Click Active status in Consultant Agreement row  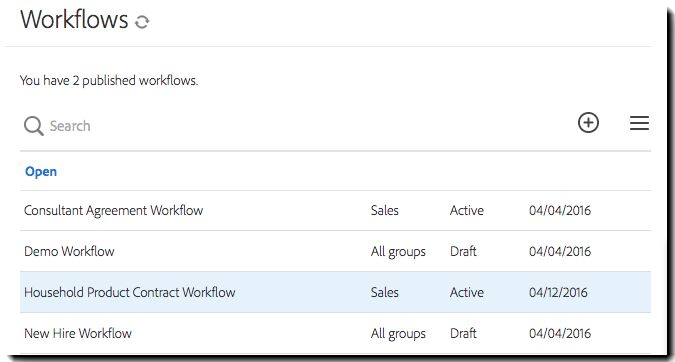[467, 210]
